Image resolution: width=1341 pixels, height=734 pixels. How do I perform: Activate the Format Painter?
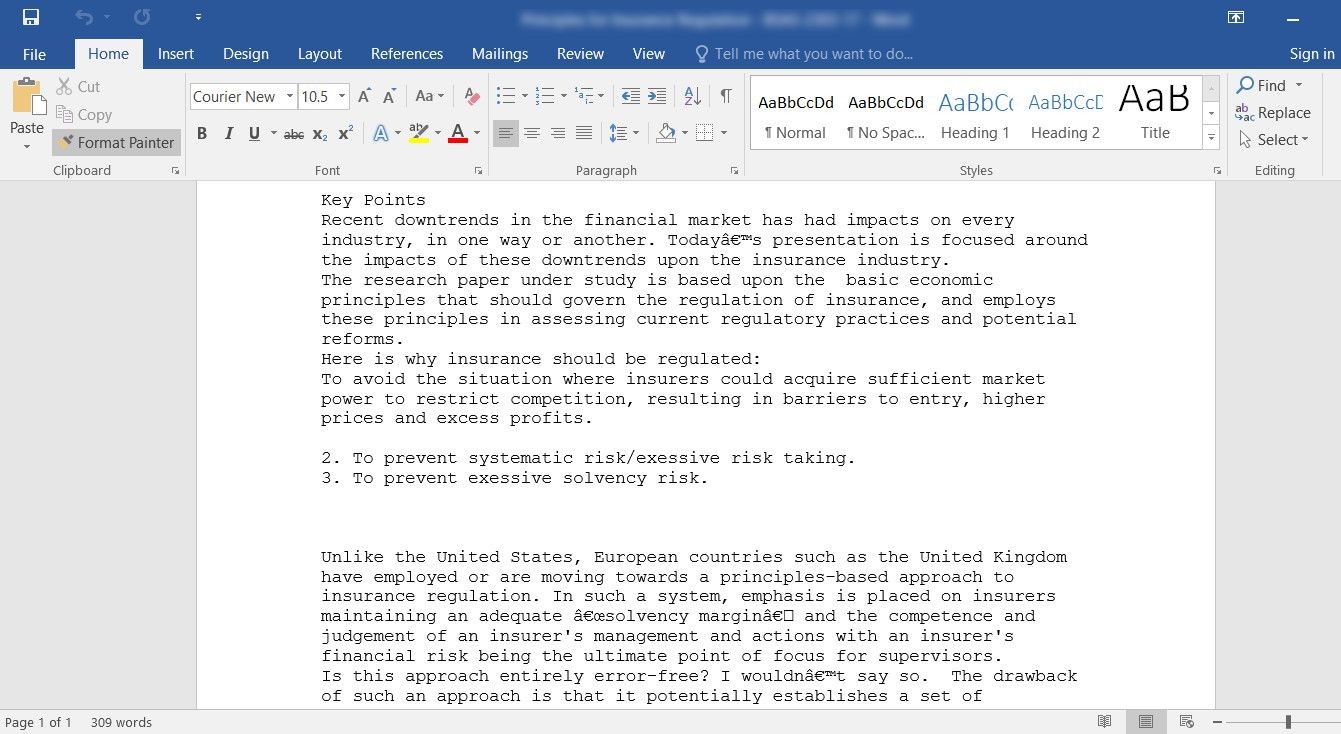[x=116, y=143]
